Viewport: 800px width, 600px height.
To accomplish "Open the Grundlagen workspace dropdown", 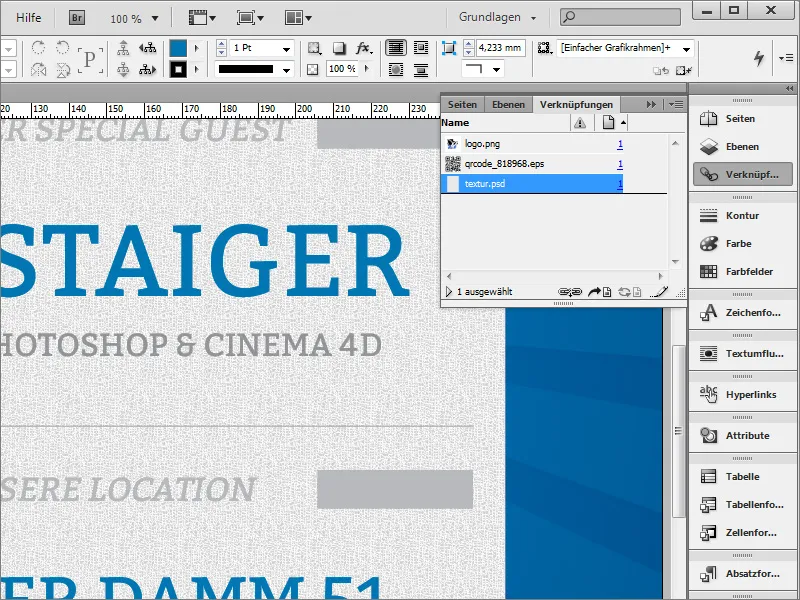I will tap(533, 18).
